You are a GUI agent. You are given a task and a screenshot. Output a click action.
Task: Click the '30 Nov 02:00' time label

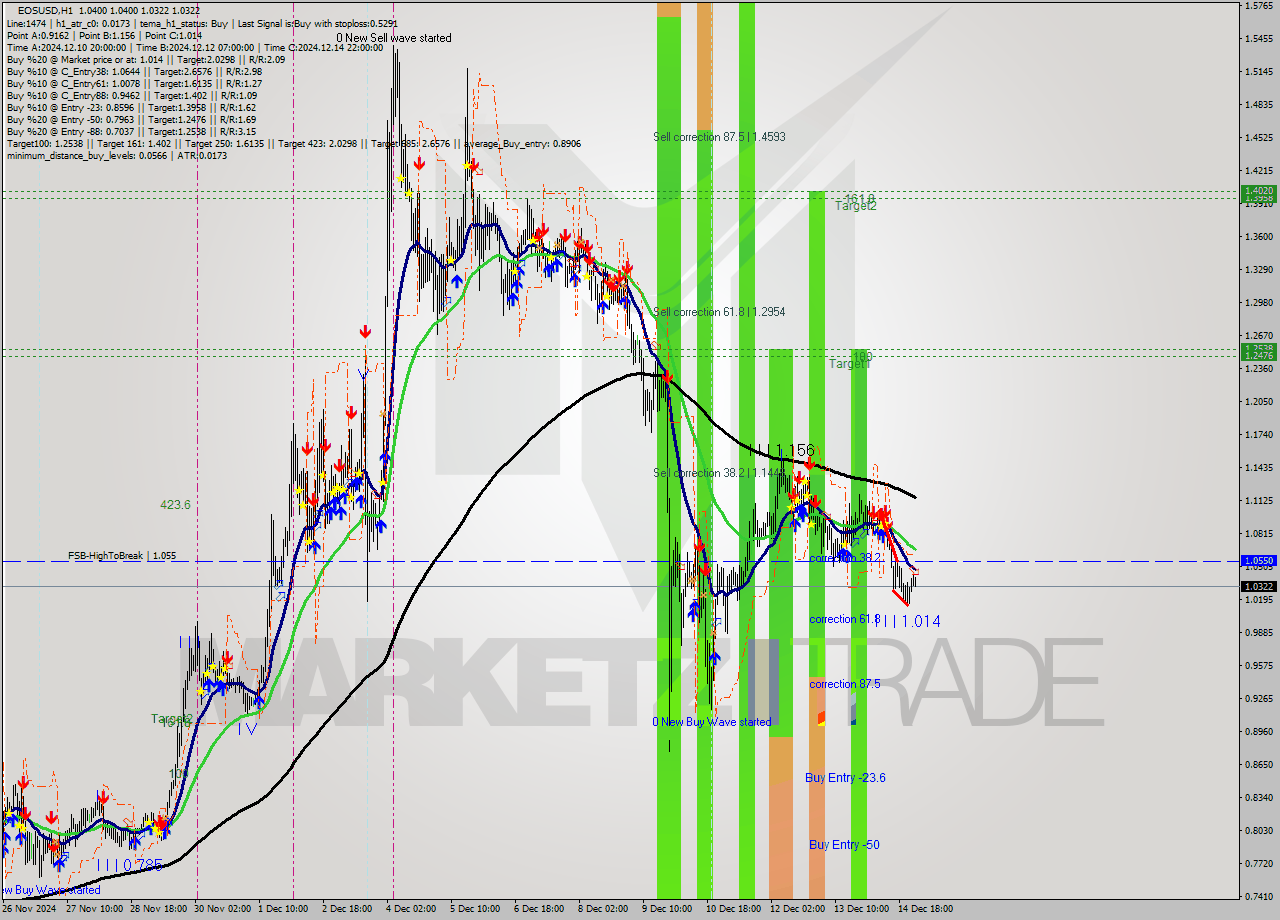pyautogui.click(x=224, y=910)
